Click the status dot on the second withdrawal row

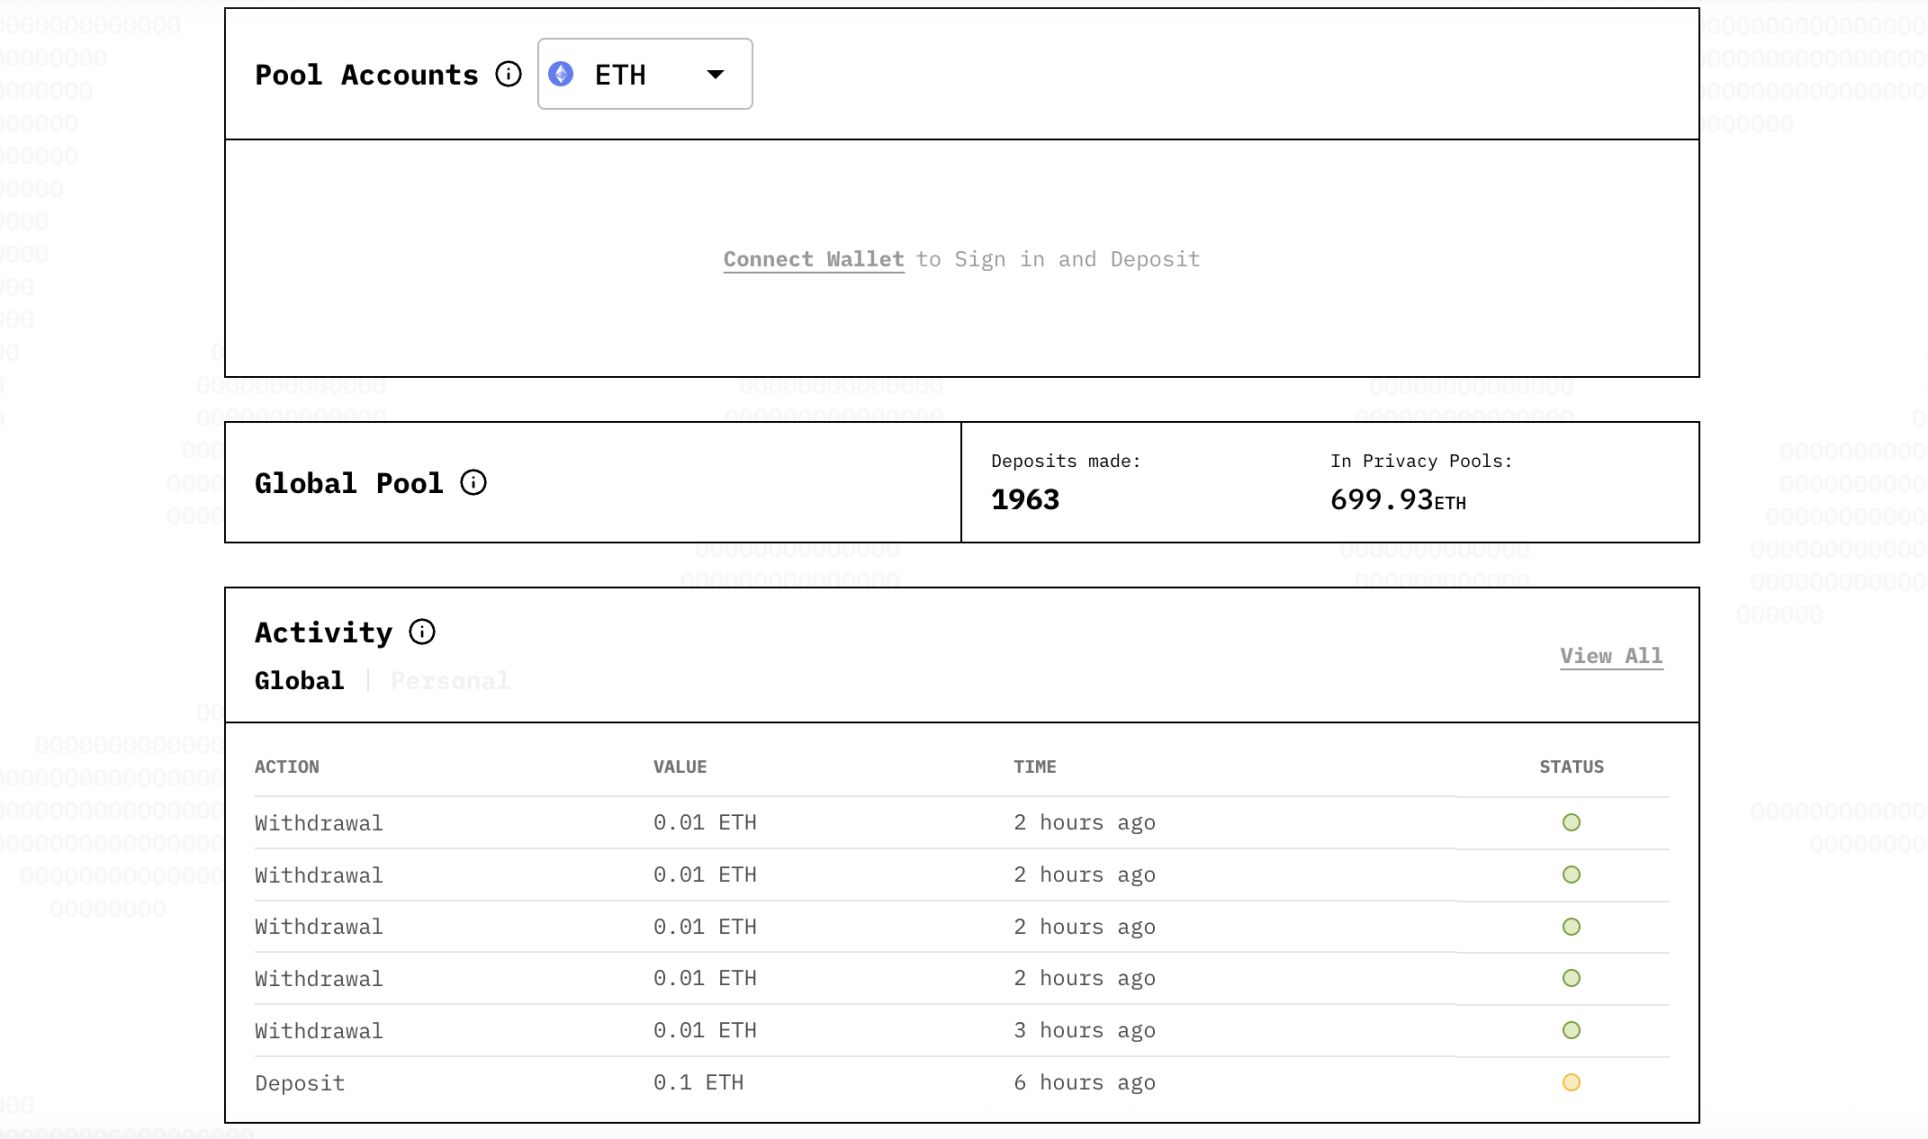(x=1571, y=874)
